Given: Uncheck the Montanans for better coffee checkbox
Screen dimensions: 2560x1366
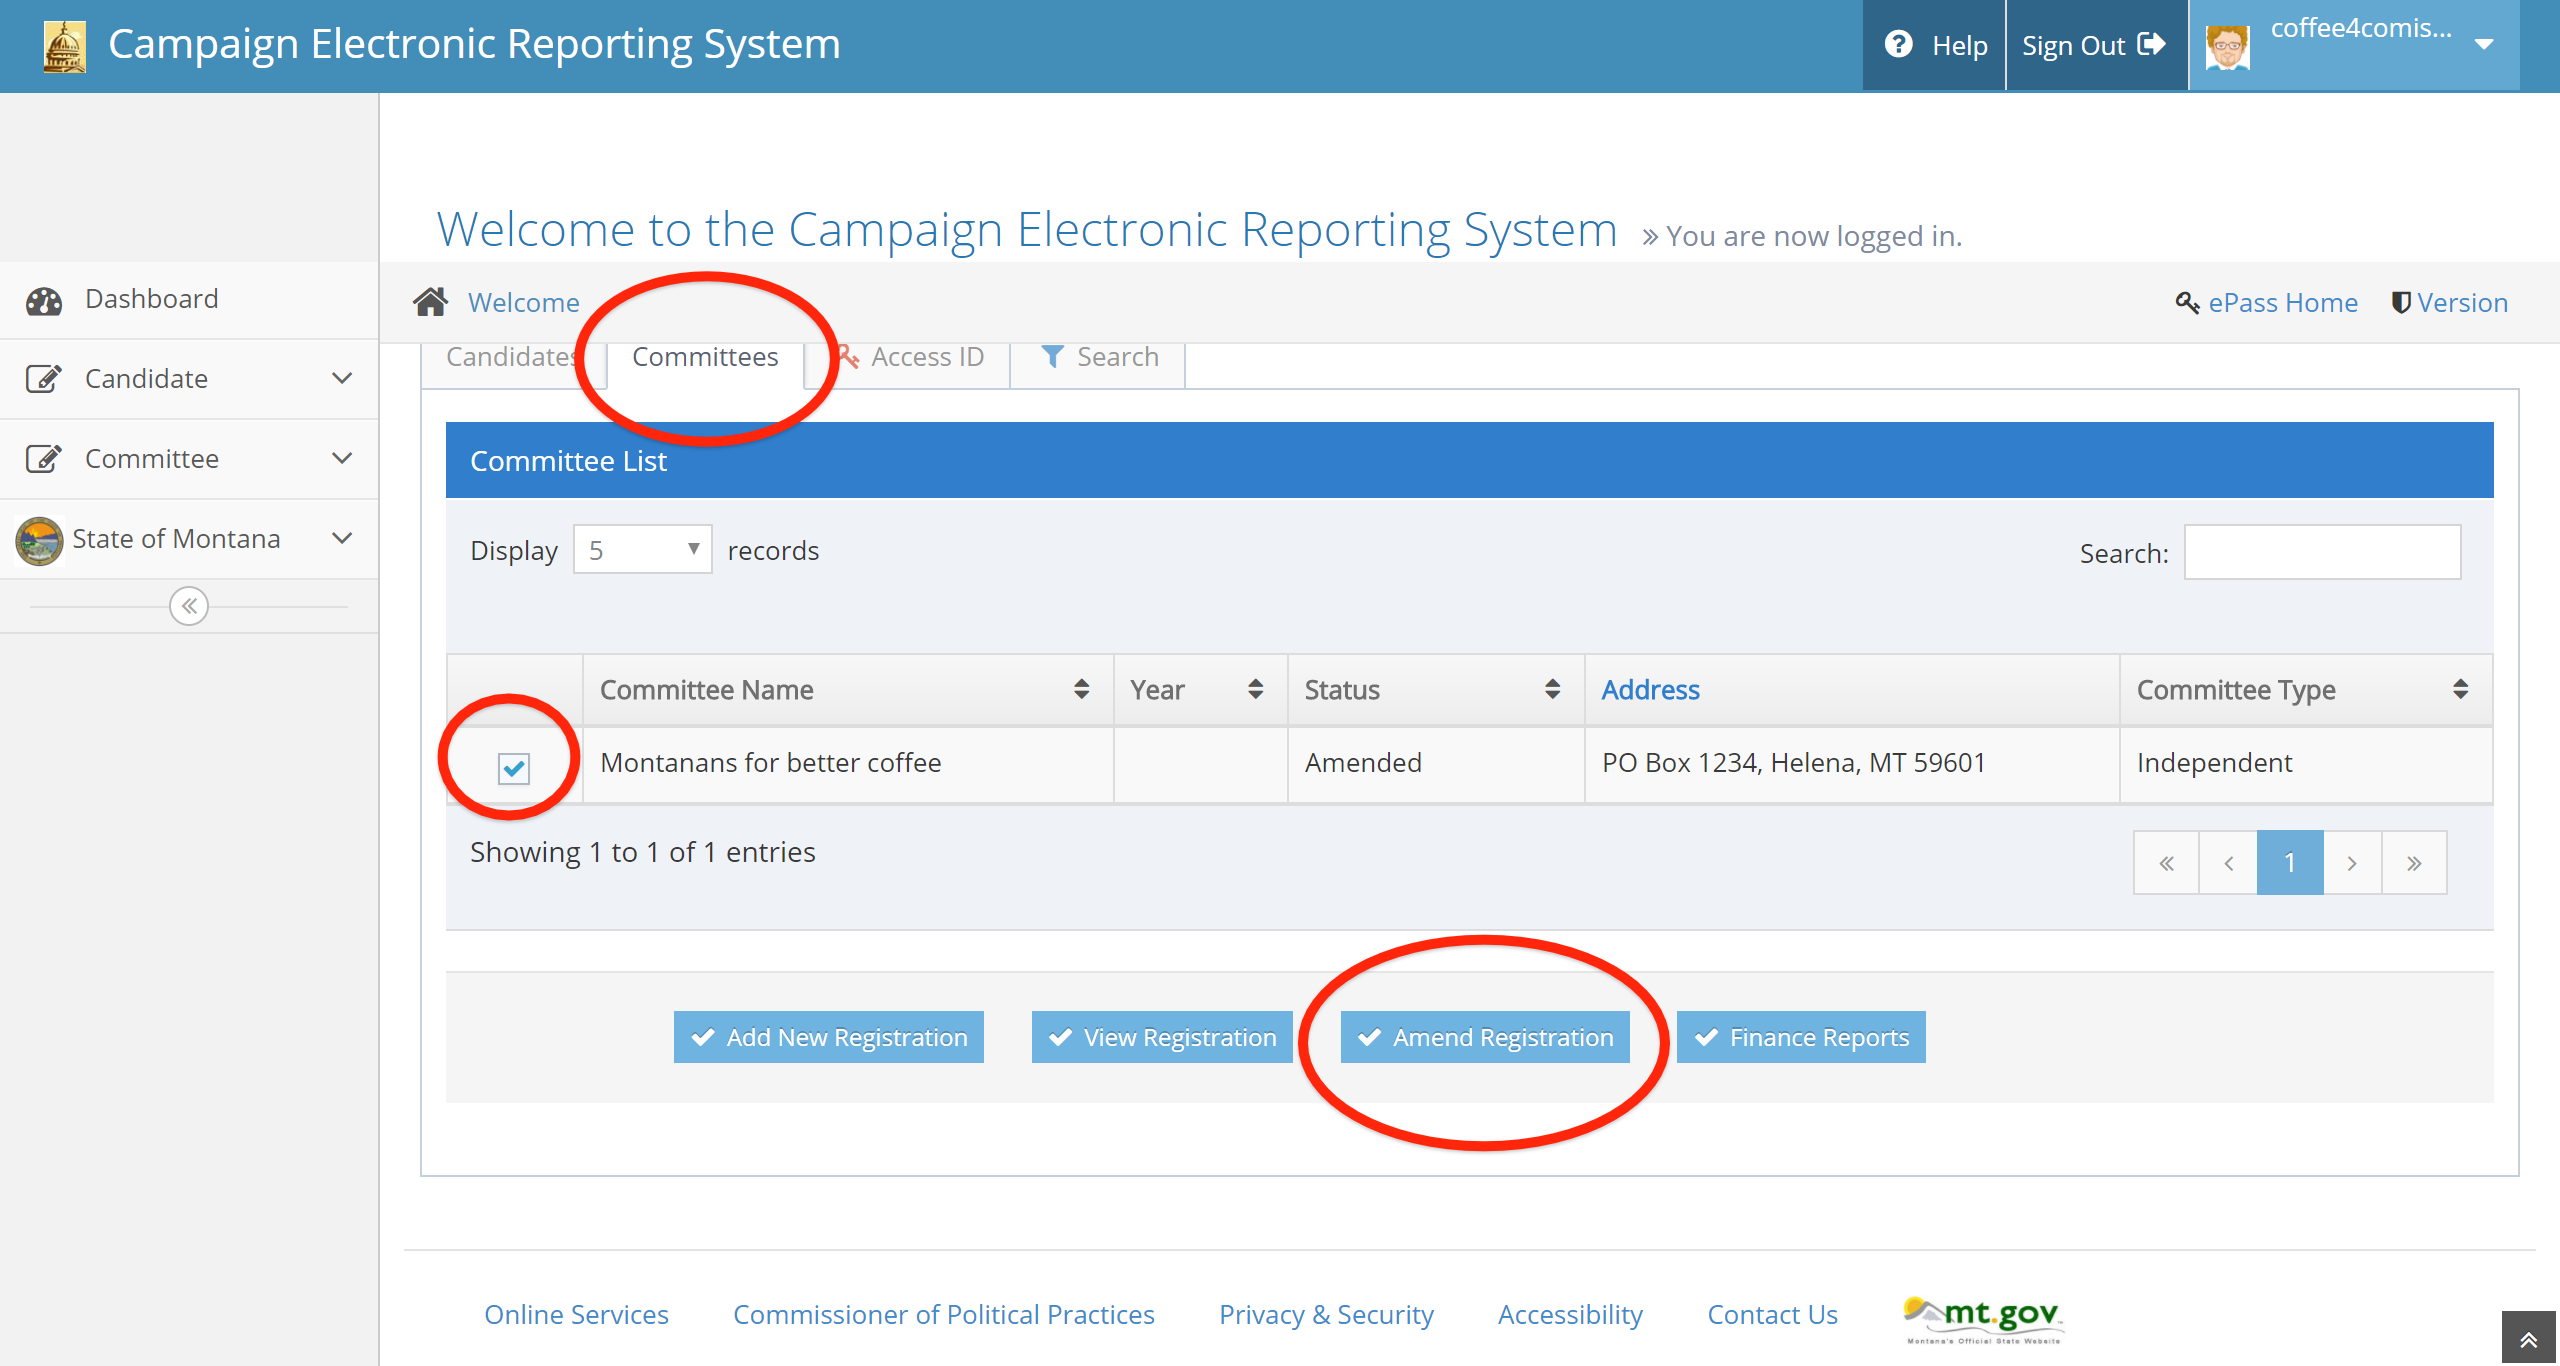Looking at the screenshot, I should pyautogui.click(x=514, y=768).
